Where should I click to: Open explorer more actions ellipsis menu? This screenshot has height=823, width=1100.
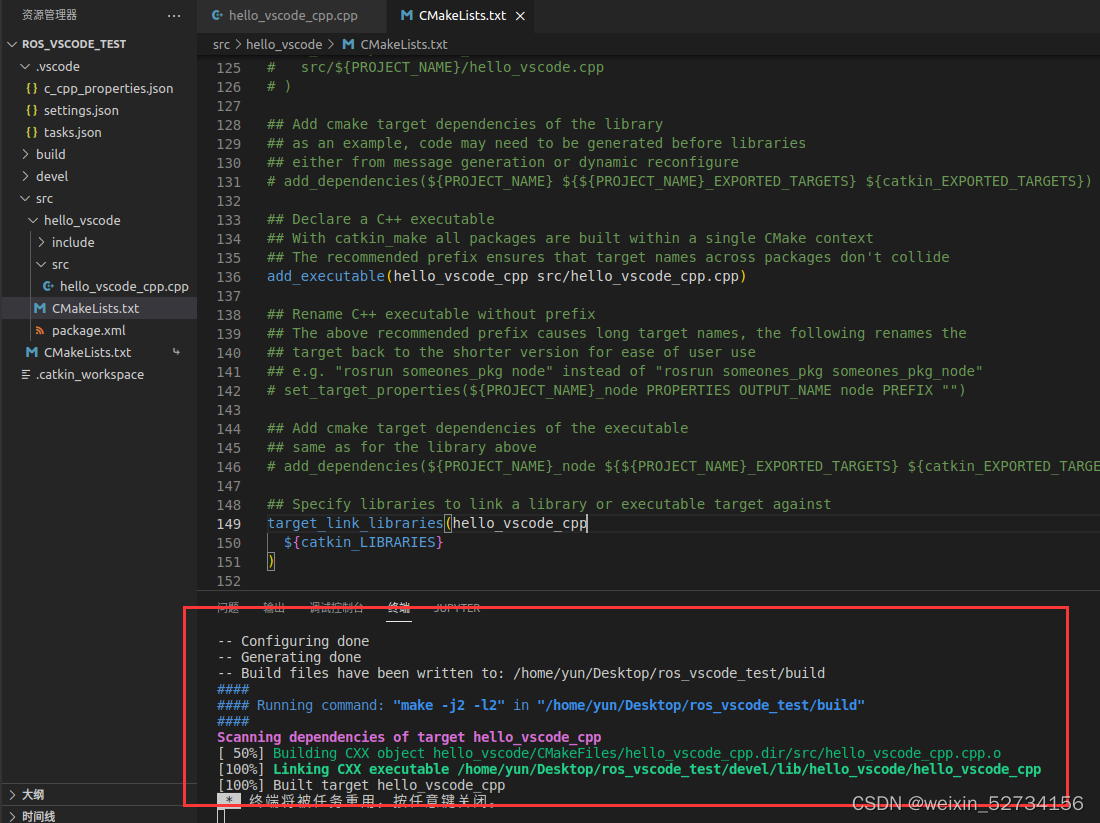174,15
